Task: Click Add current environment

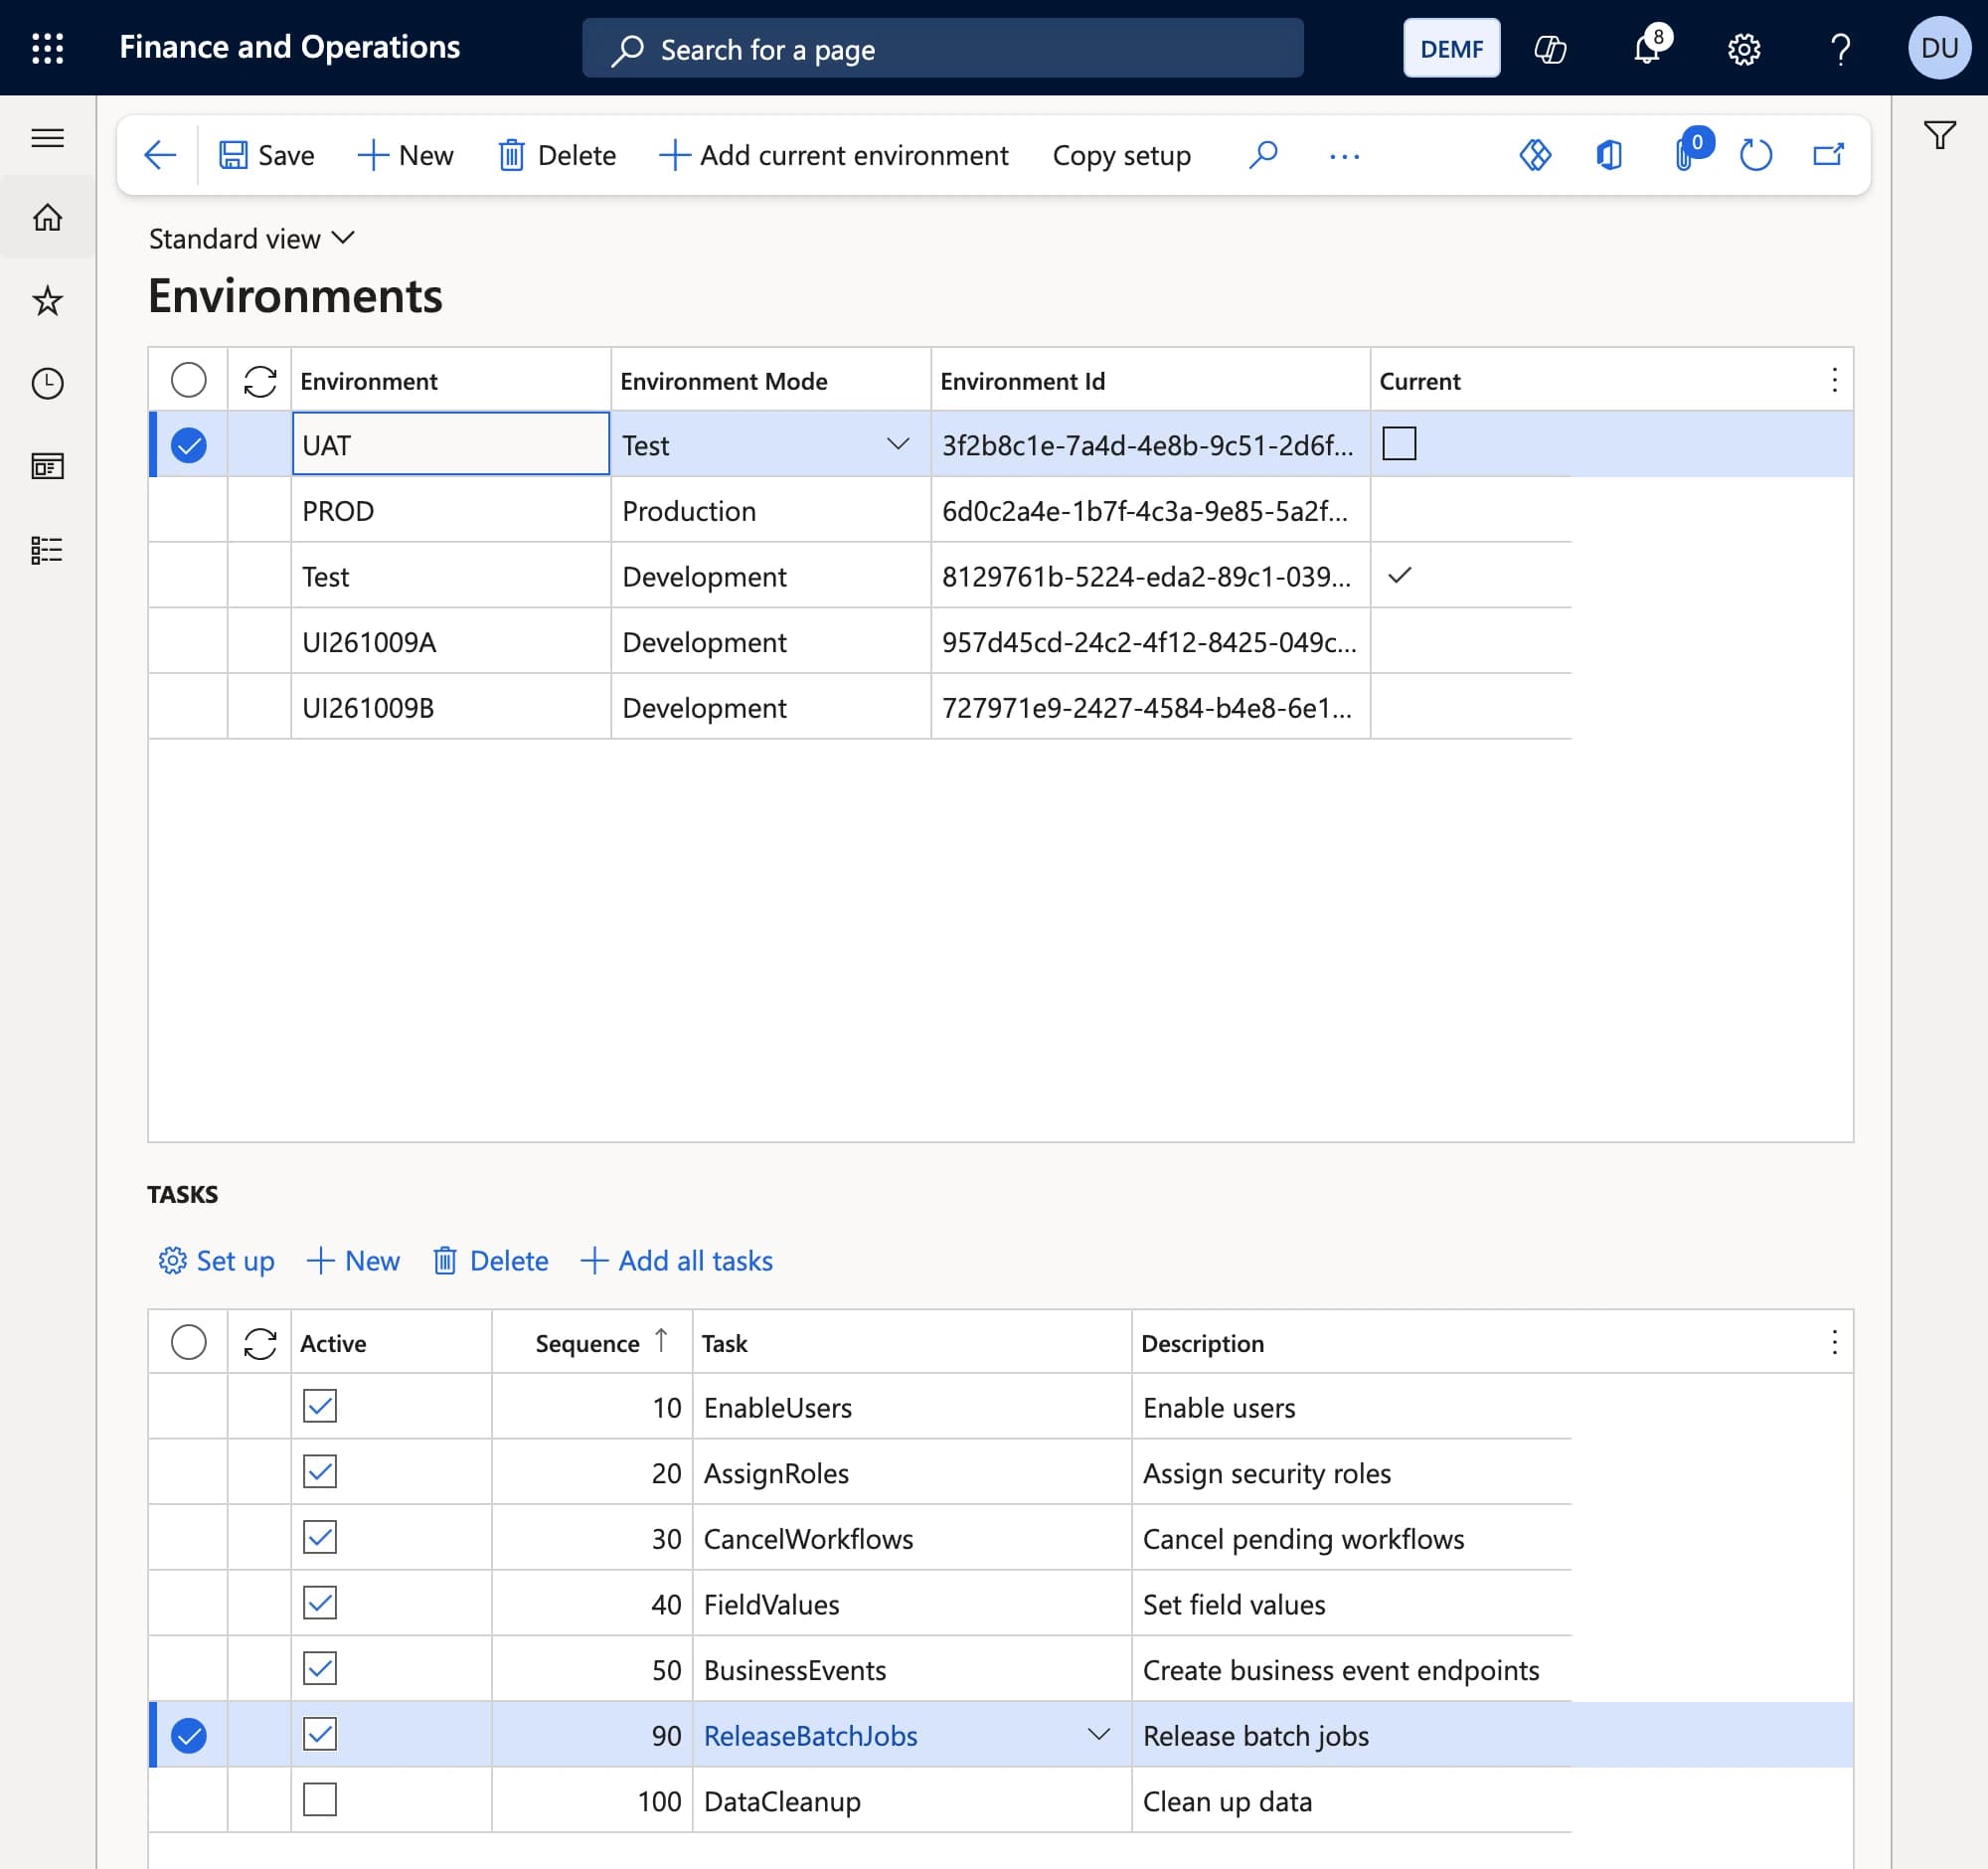Action: 834,155
